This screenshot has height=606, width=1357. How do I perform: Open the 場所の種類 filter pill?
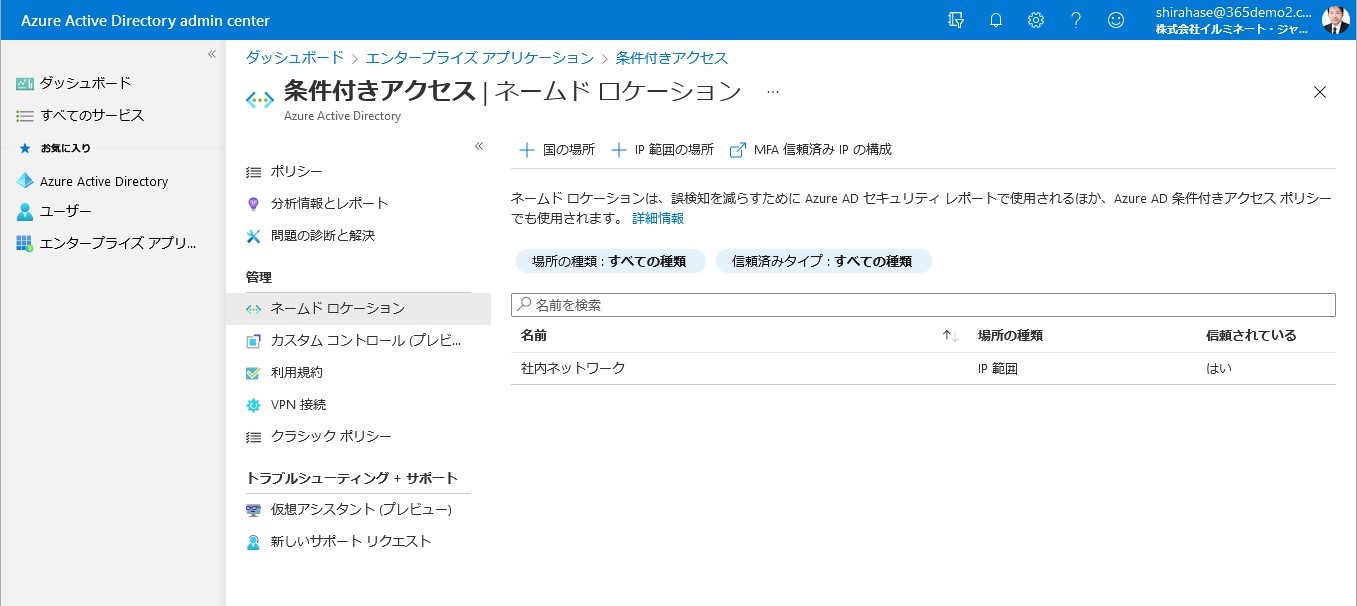(610, 261)
